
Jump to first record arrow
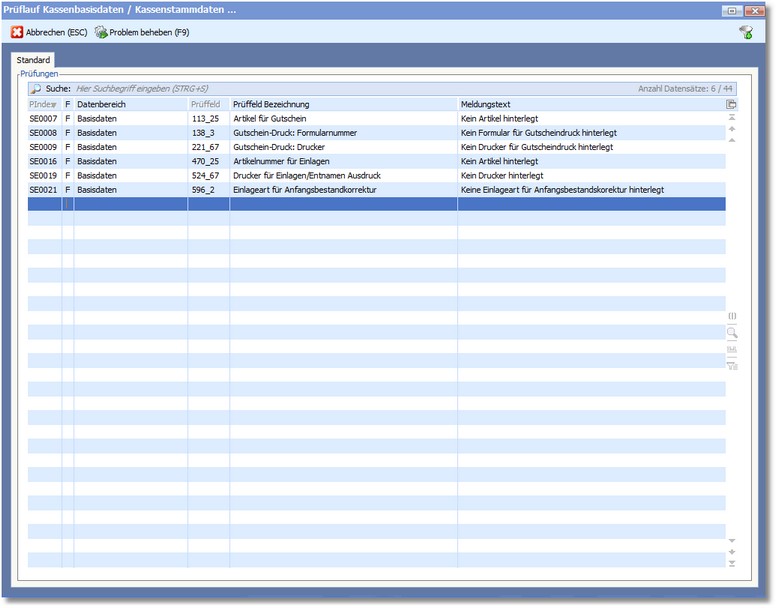[x=732, y=118]
